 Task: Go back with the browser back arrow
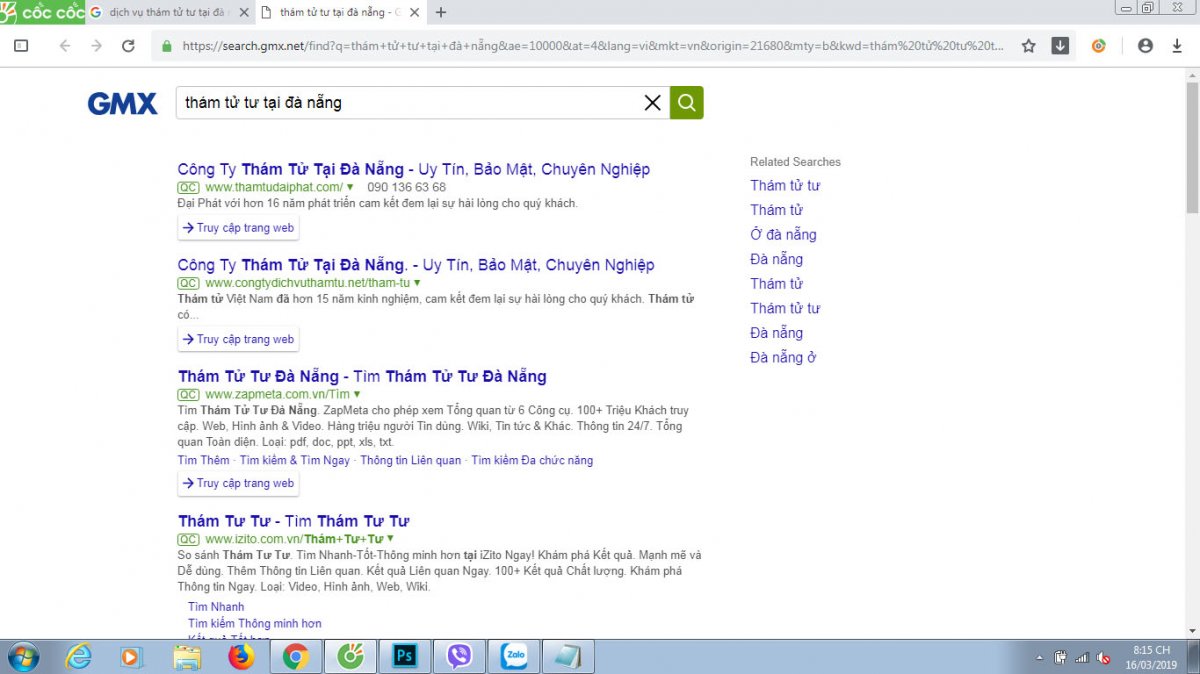[65, 46]
